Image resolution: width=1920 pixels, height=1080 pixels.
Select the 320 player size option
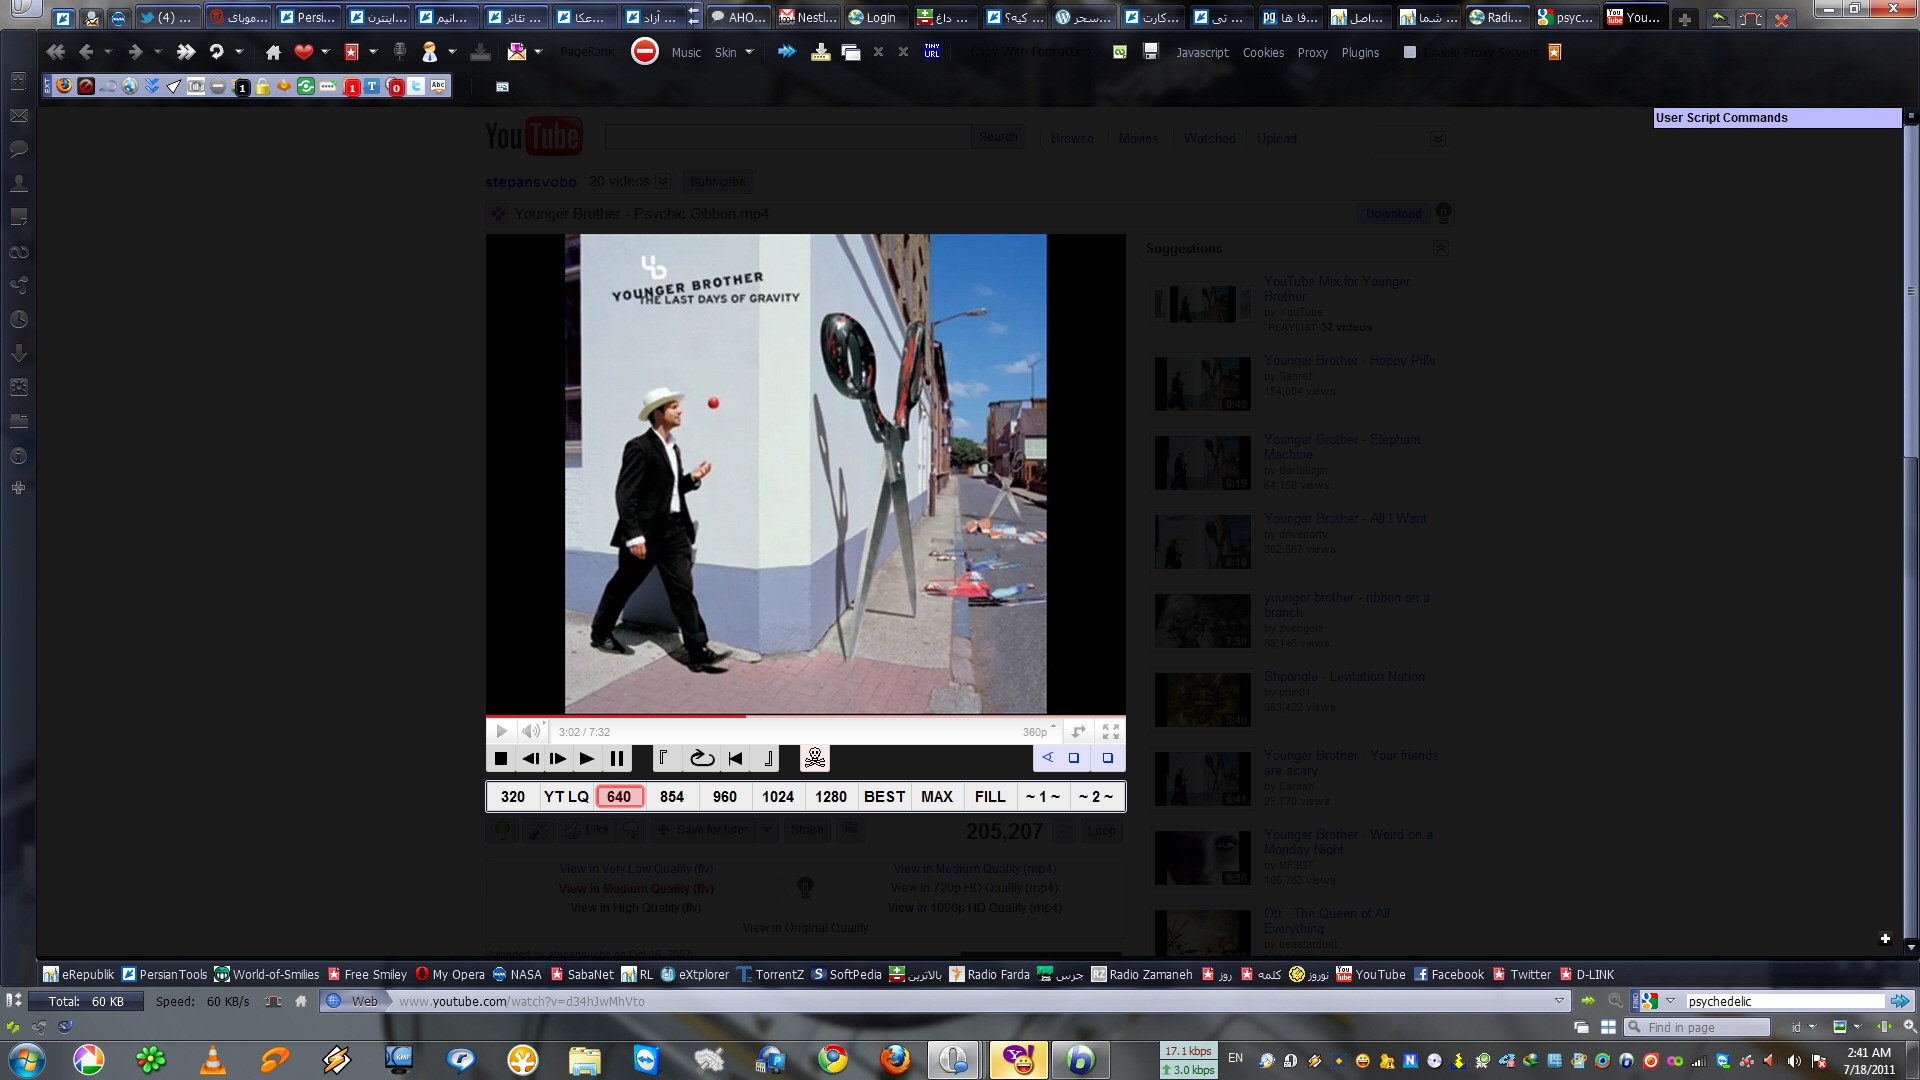(513, 797)
